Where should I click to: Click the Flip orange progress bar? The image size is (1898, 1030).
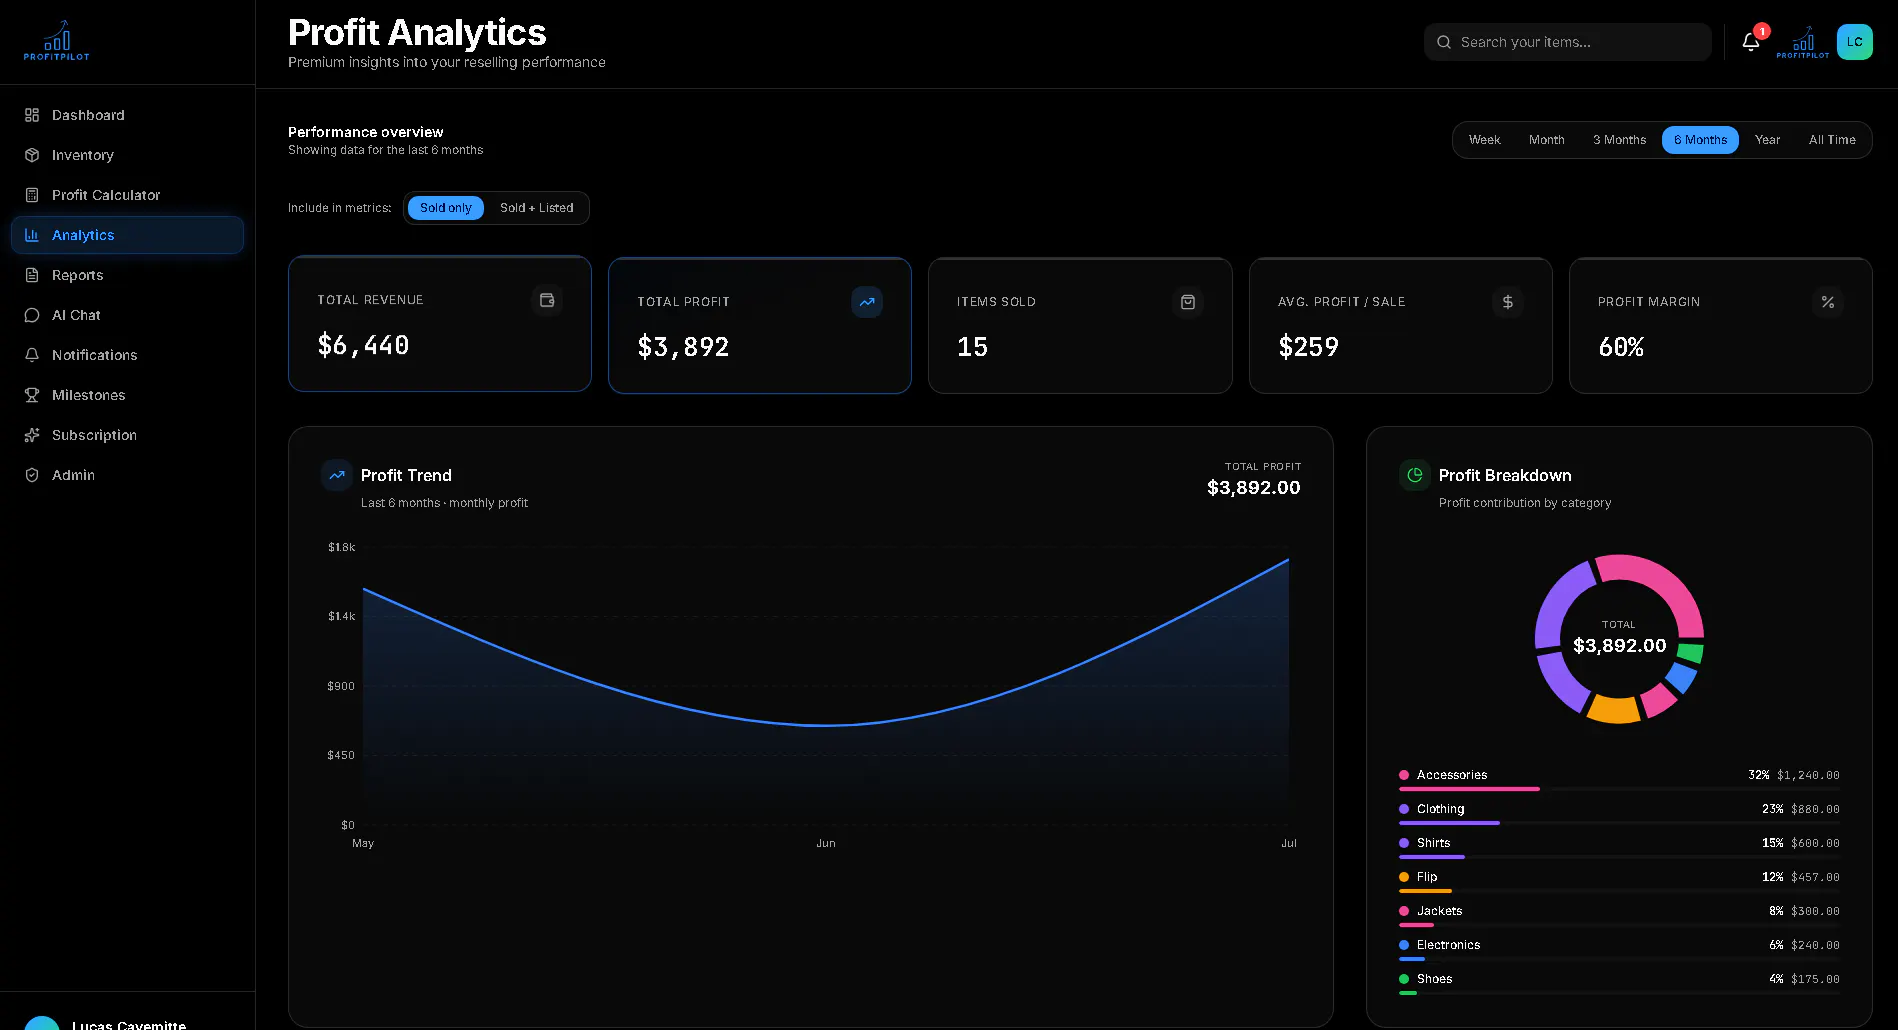(x=1425, y=891)
